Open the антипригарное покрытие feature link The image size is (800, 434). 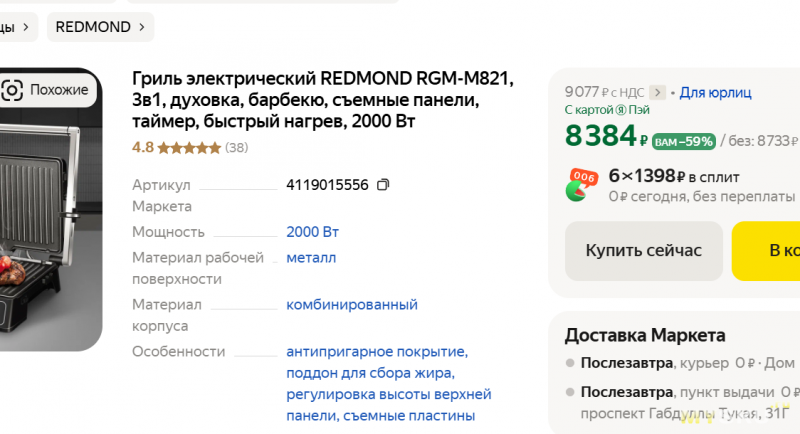[x=377, y=351]
